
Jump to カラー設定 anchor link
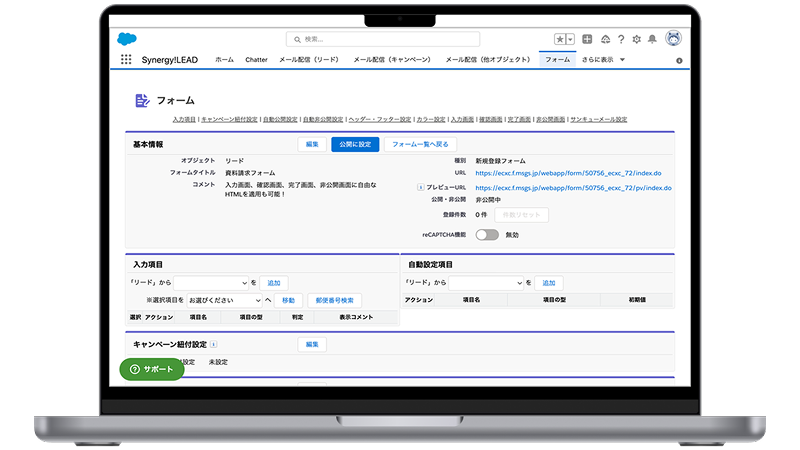tap(431, 119)
